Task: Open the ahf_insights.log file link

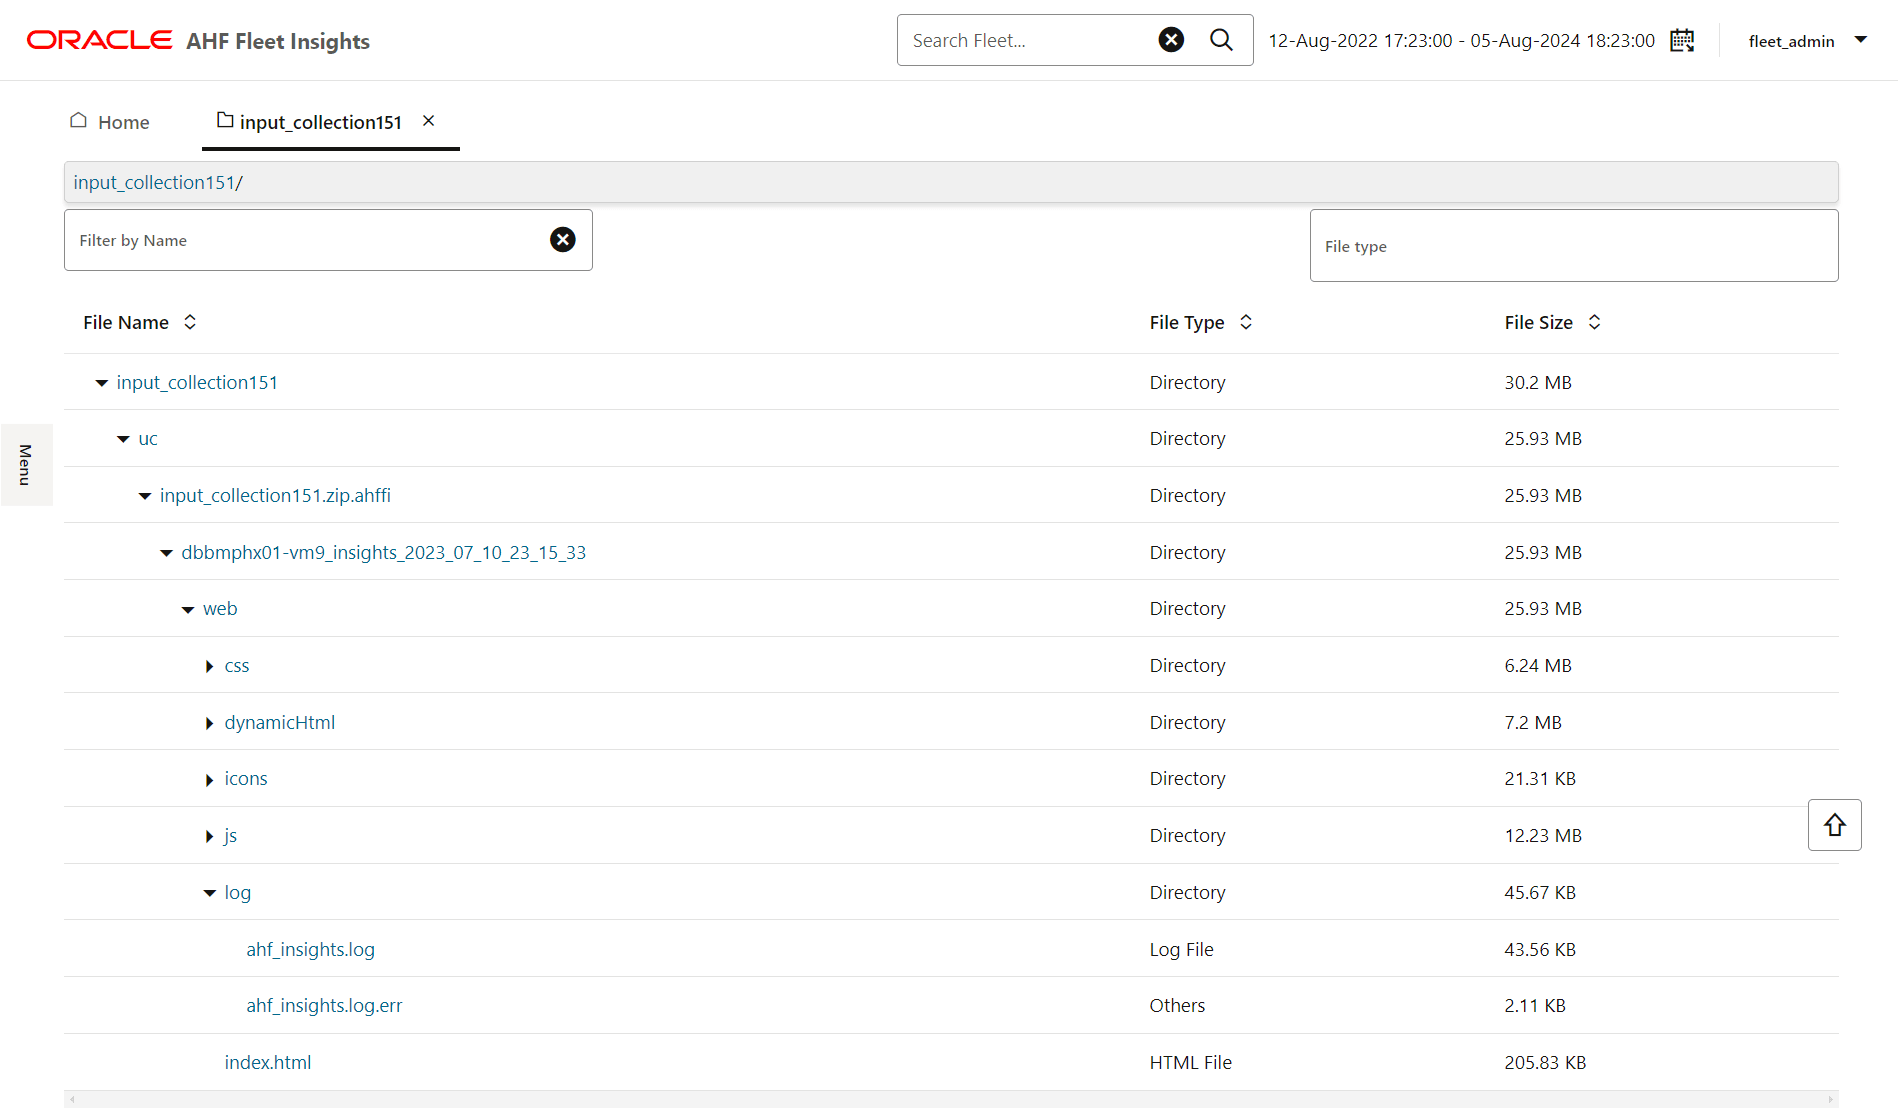Action: coord(310,949)
